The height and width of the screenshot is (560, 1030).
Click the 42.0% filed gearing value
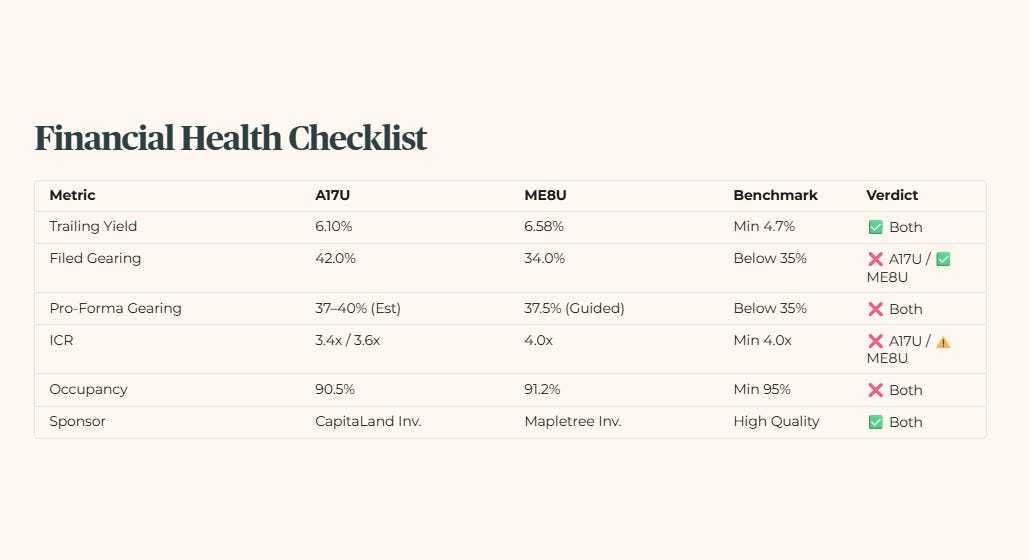tap(335, 259)
